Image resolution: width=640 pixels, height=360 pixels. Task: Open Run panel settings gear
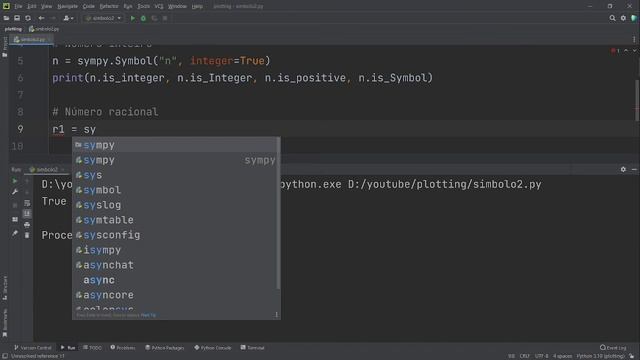click(x=623, y=169)
